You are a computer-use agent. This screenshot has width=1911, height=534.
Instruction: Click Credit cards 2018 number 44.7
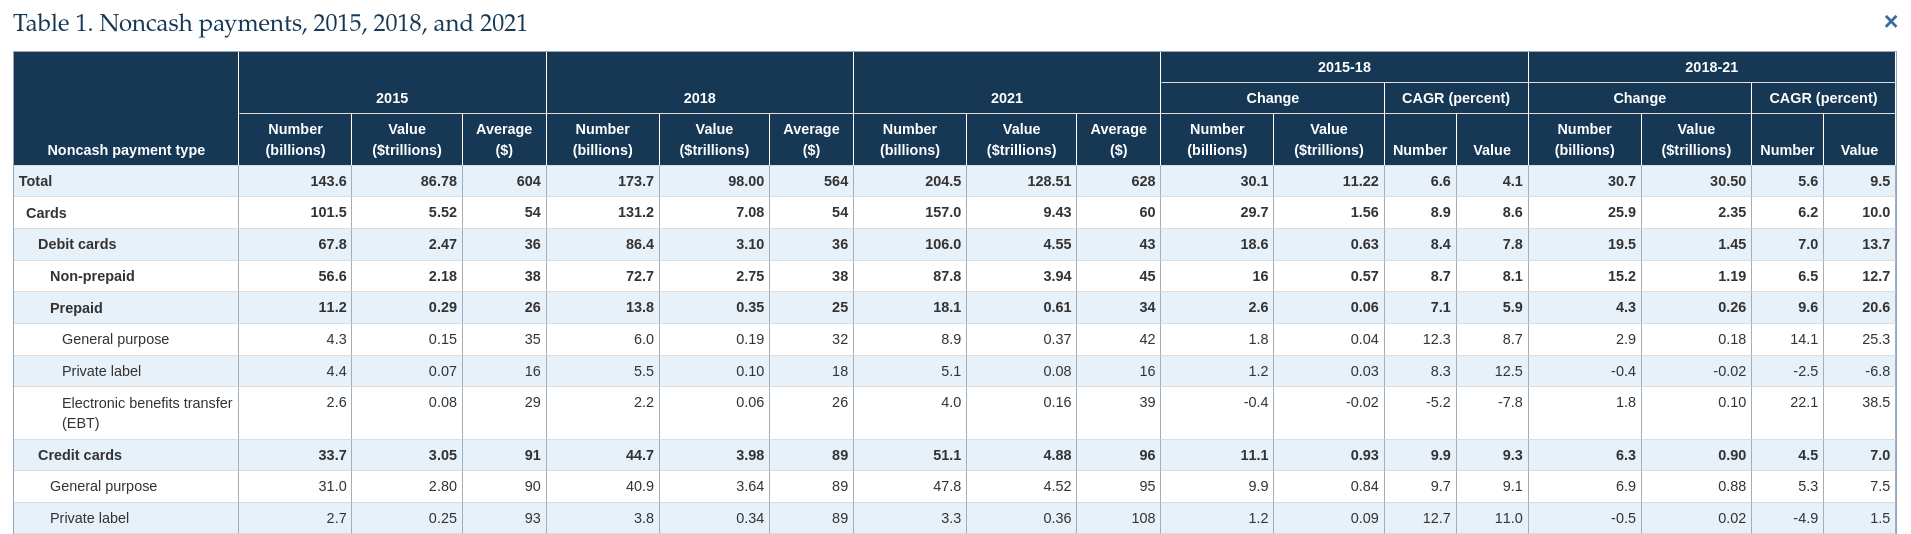639,455
